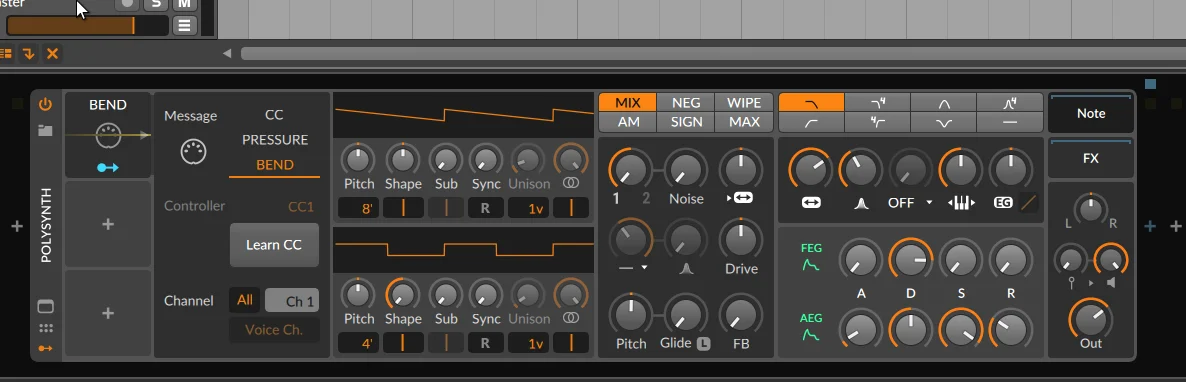This screenshot has width=1186, height=382.
Task: Select the SIGN oscillator blend mode
Action: click(686, 122)
